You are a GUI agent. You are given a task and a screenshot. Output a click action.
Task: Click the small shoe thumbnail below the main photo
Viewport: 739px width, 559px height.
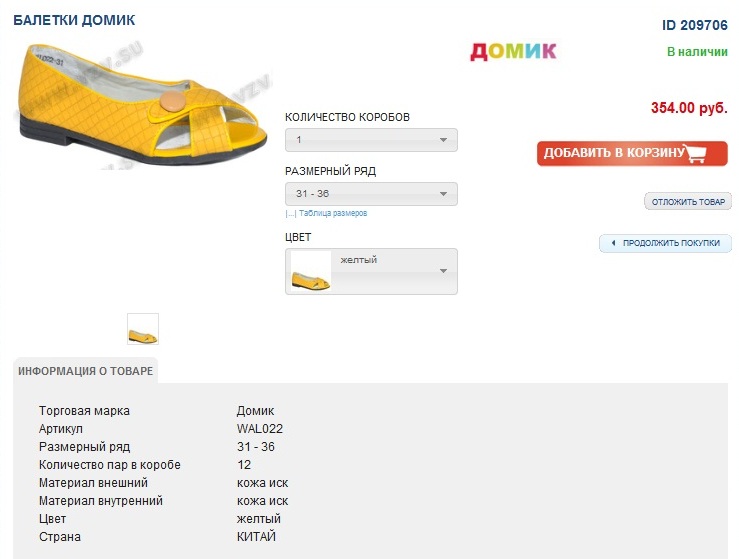point(143,329)
